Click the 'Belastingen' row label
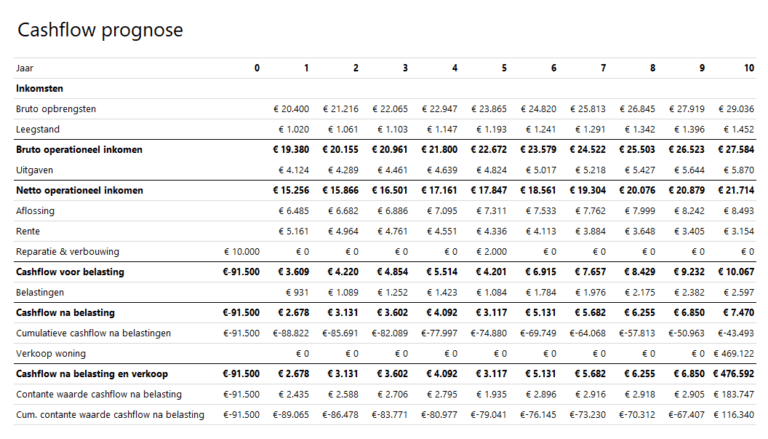Viewport: 768px width, 439px height. click(40, 293)
